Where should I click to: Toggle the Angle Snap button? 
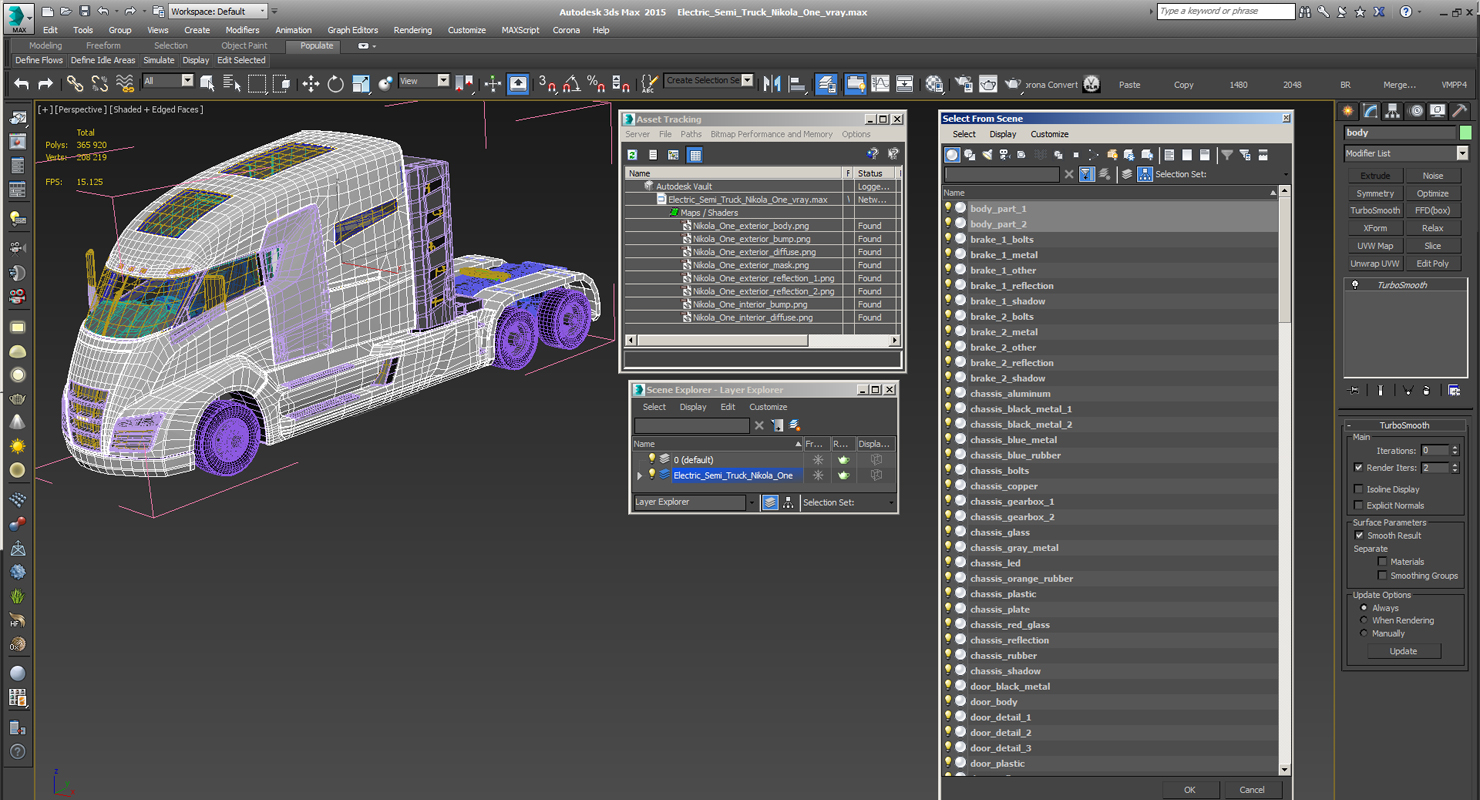571,84
